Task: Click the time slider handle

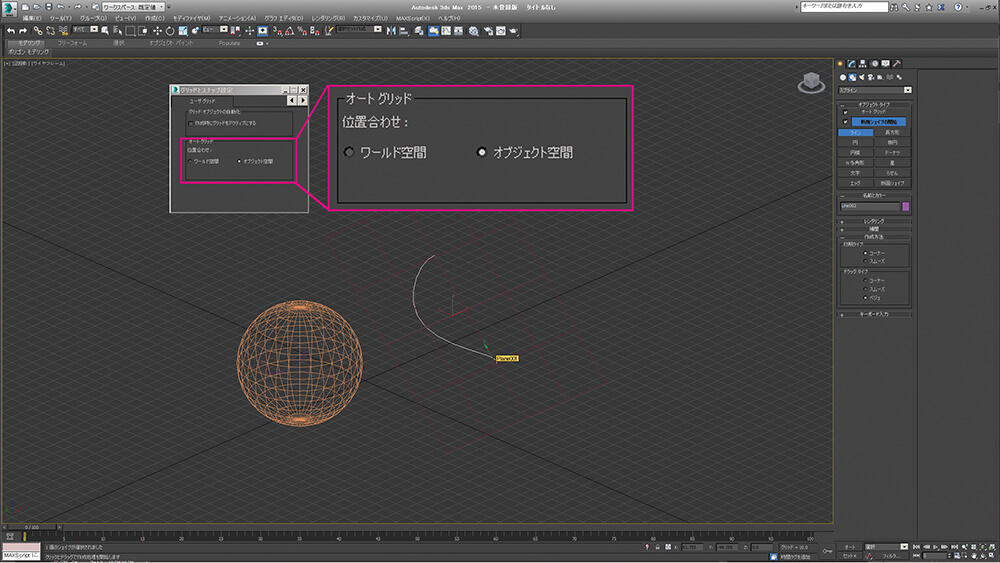Action: click(x=31, y=527)
